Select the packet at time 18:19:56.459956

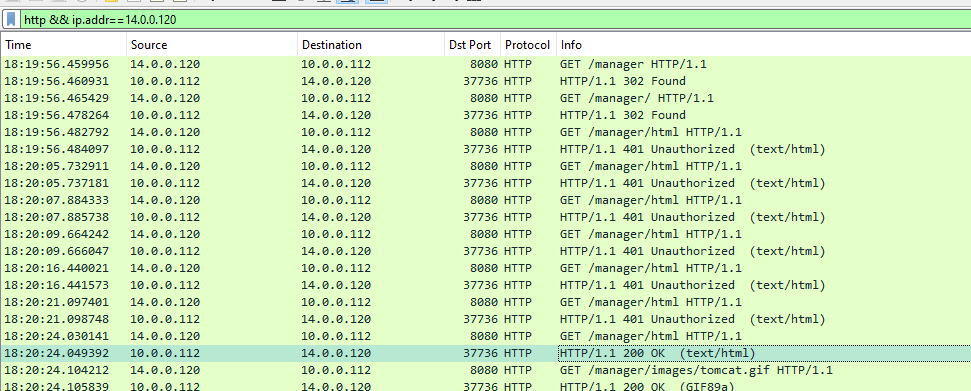pyautogui.click(x=486, y=64)
